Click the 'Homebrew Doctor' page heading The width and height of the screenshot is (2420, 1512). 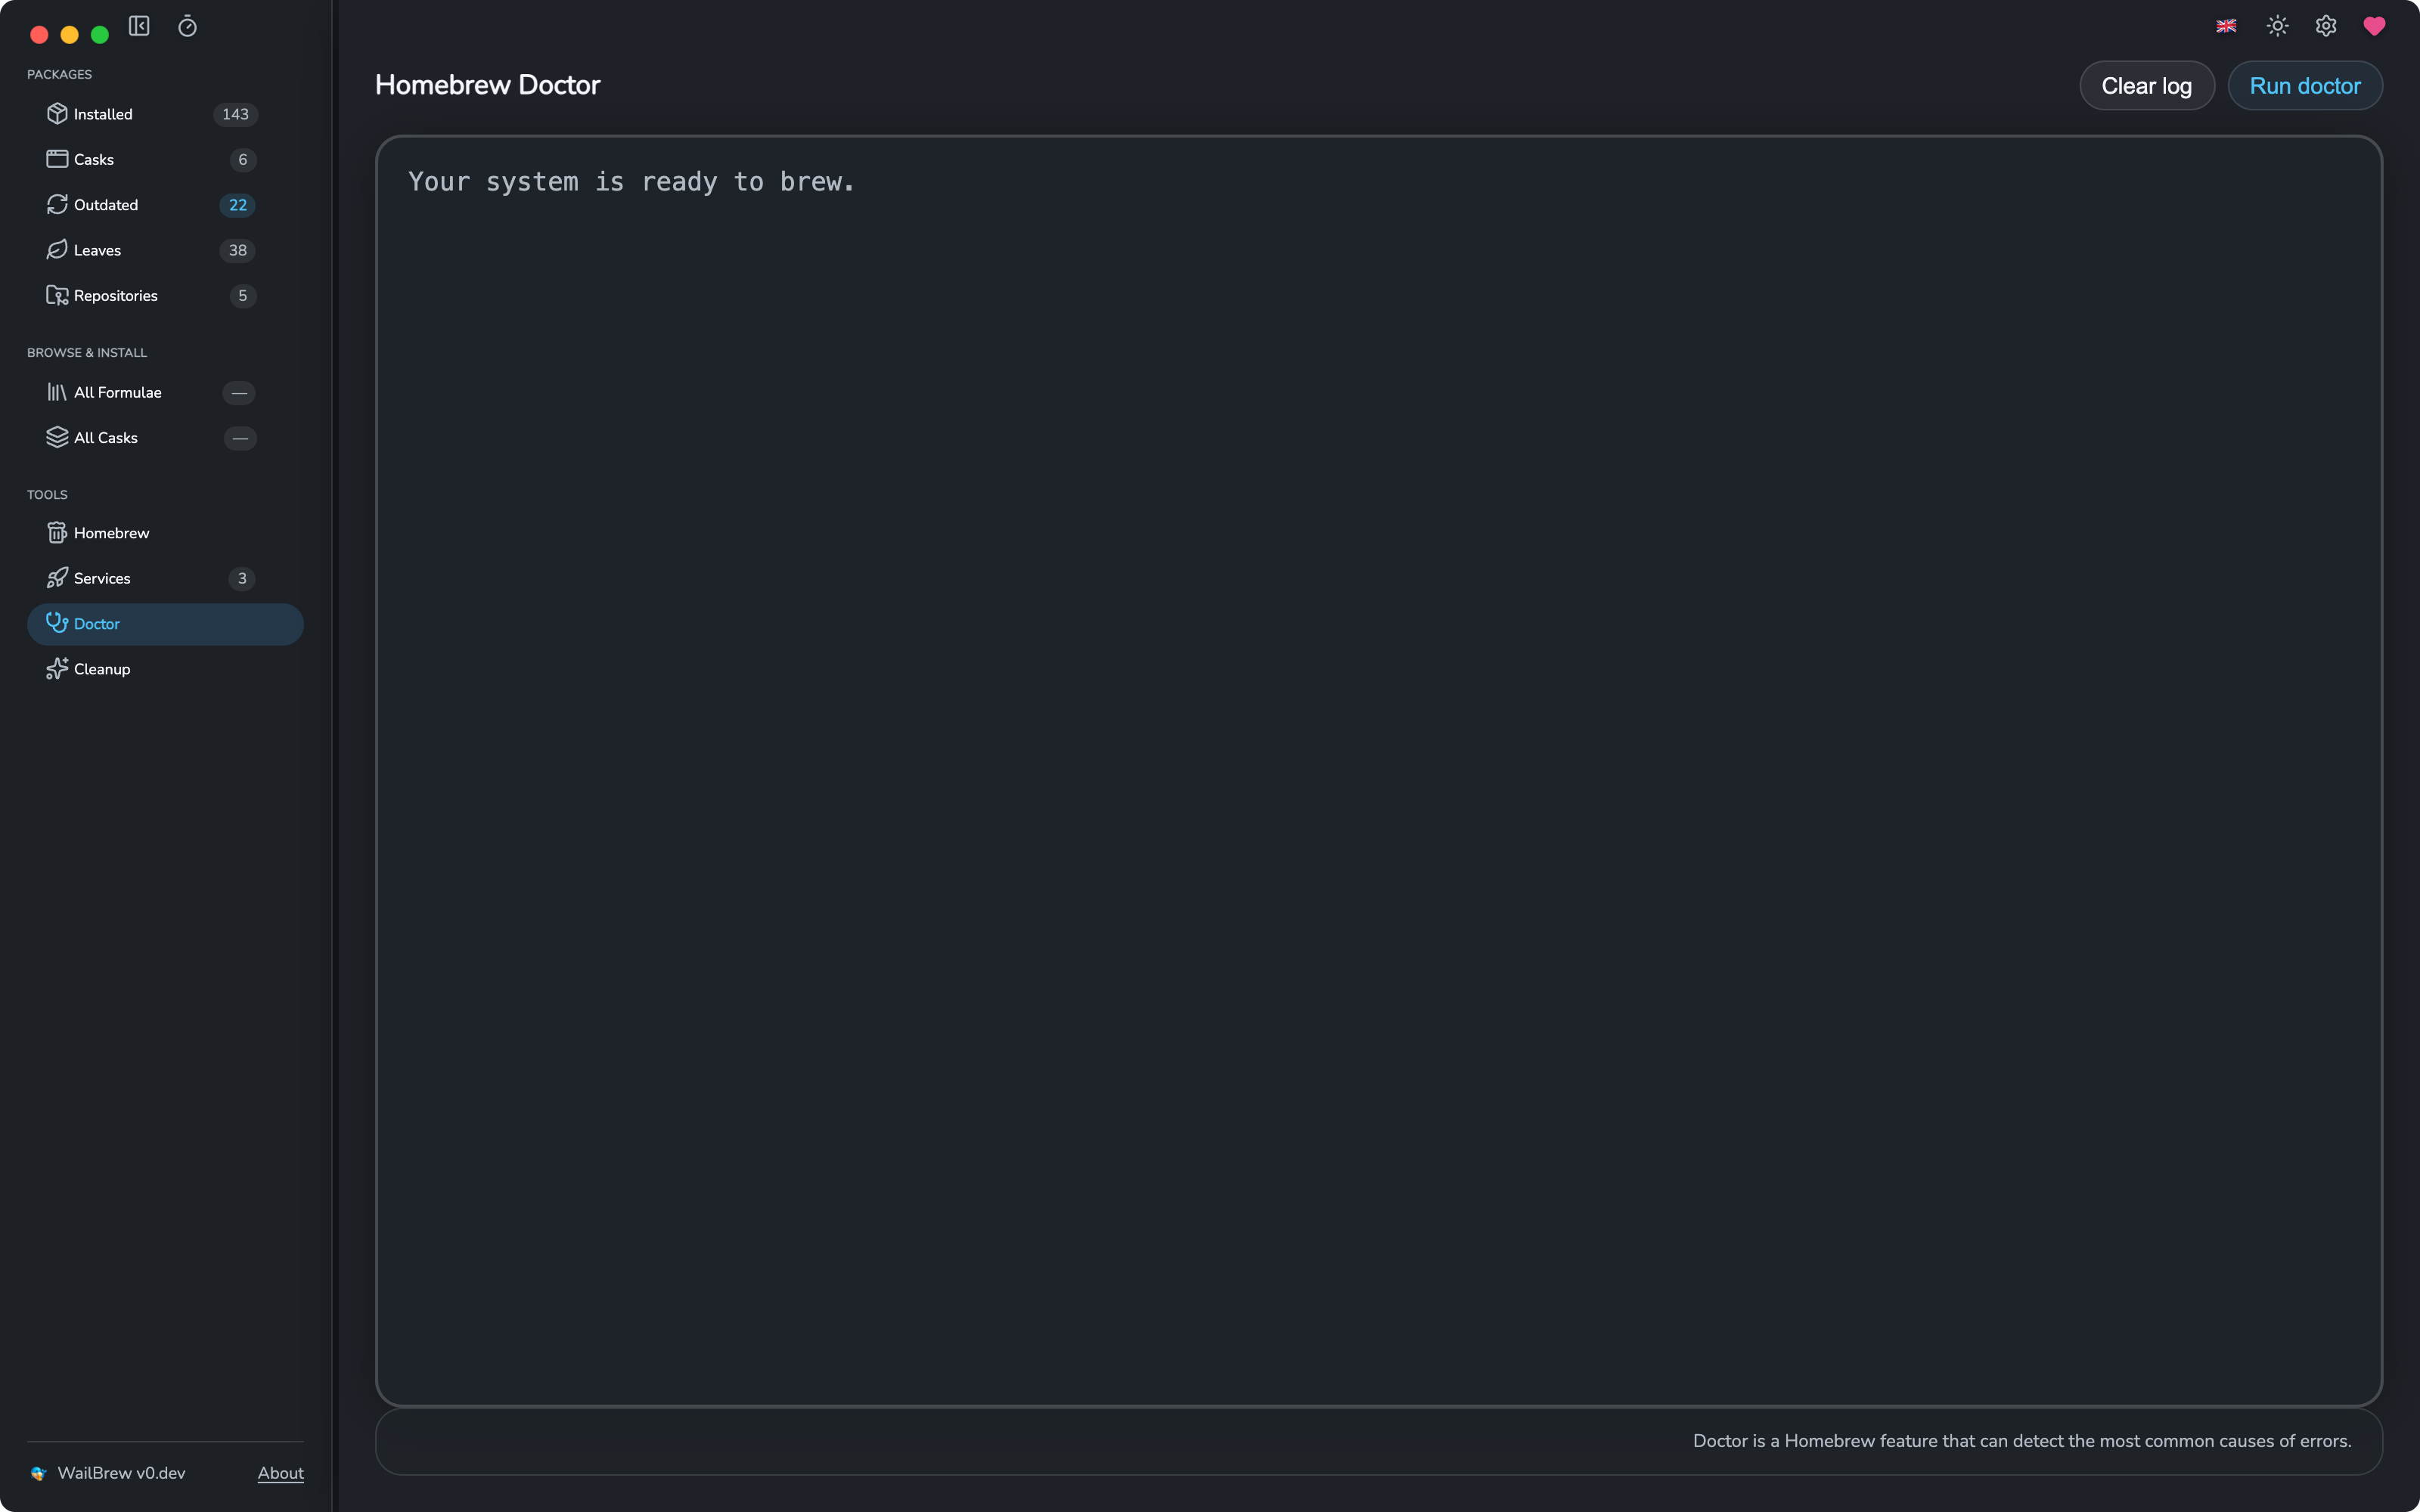[x=488, y=85]
